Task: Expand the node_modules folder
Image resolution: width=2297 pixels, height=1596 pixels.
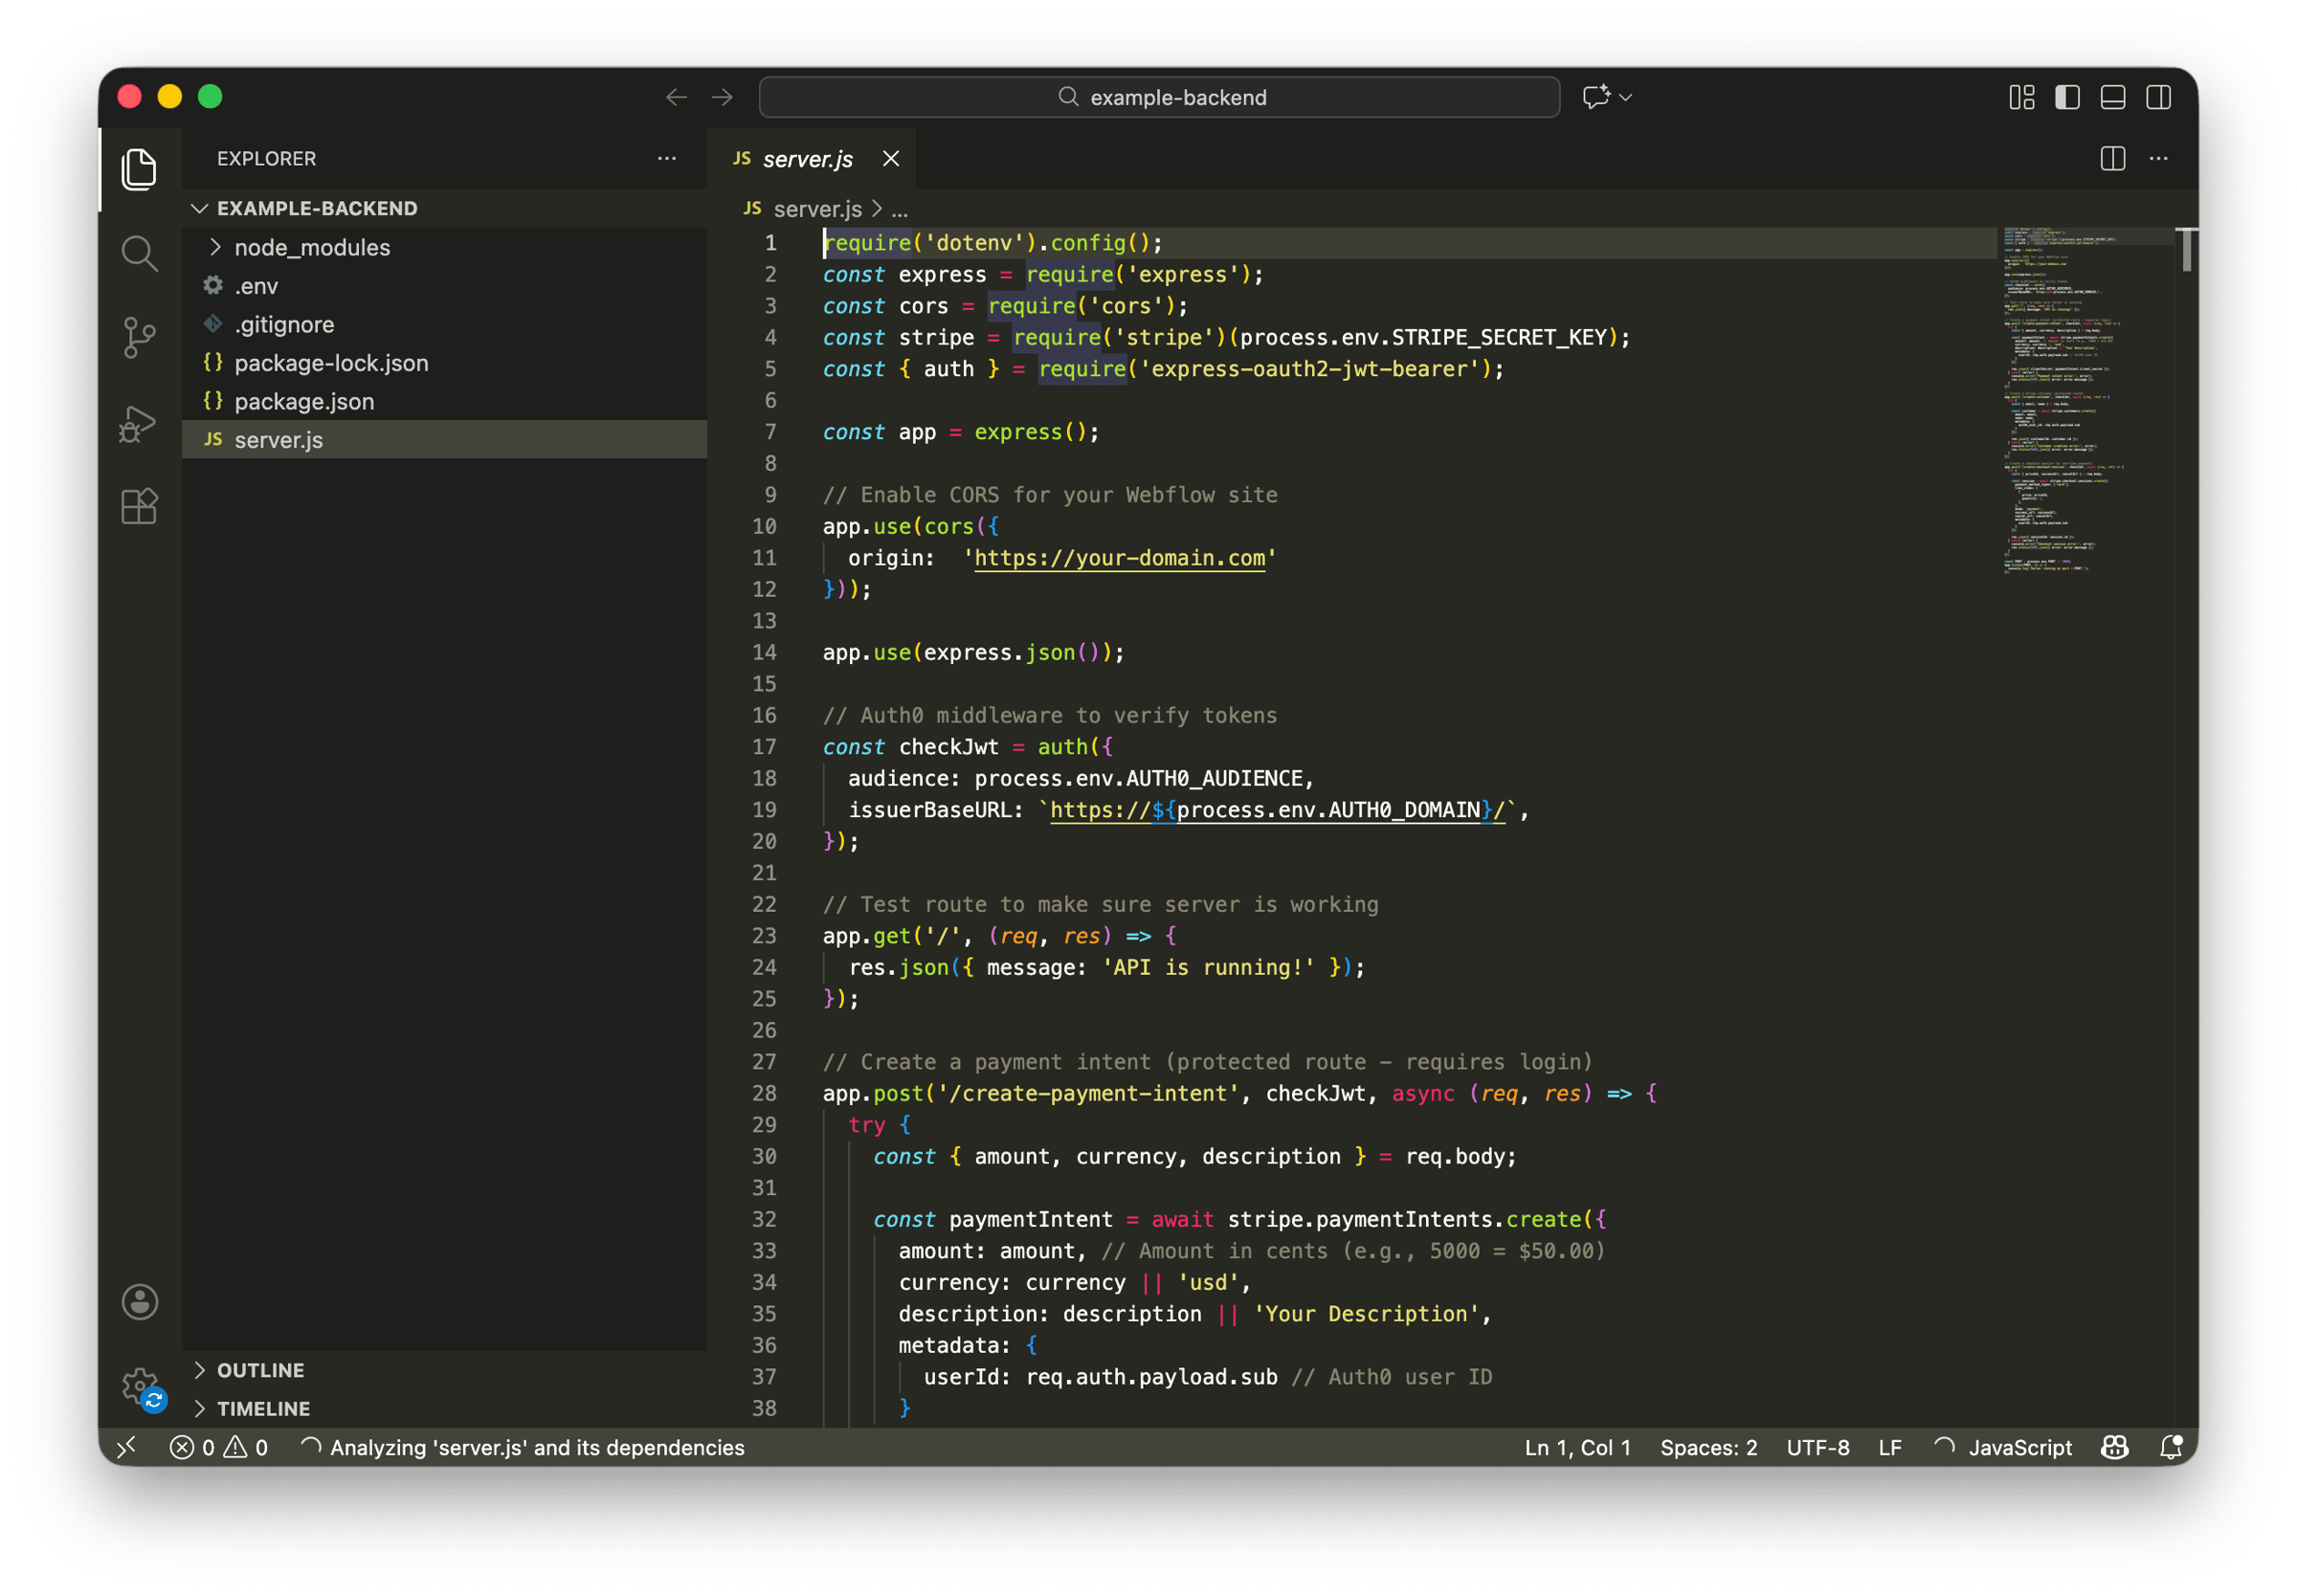Action: 312,247
